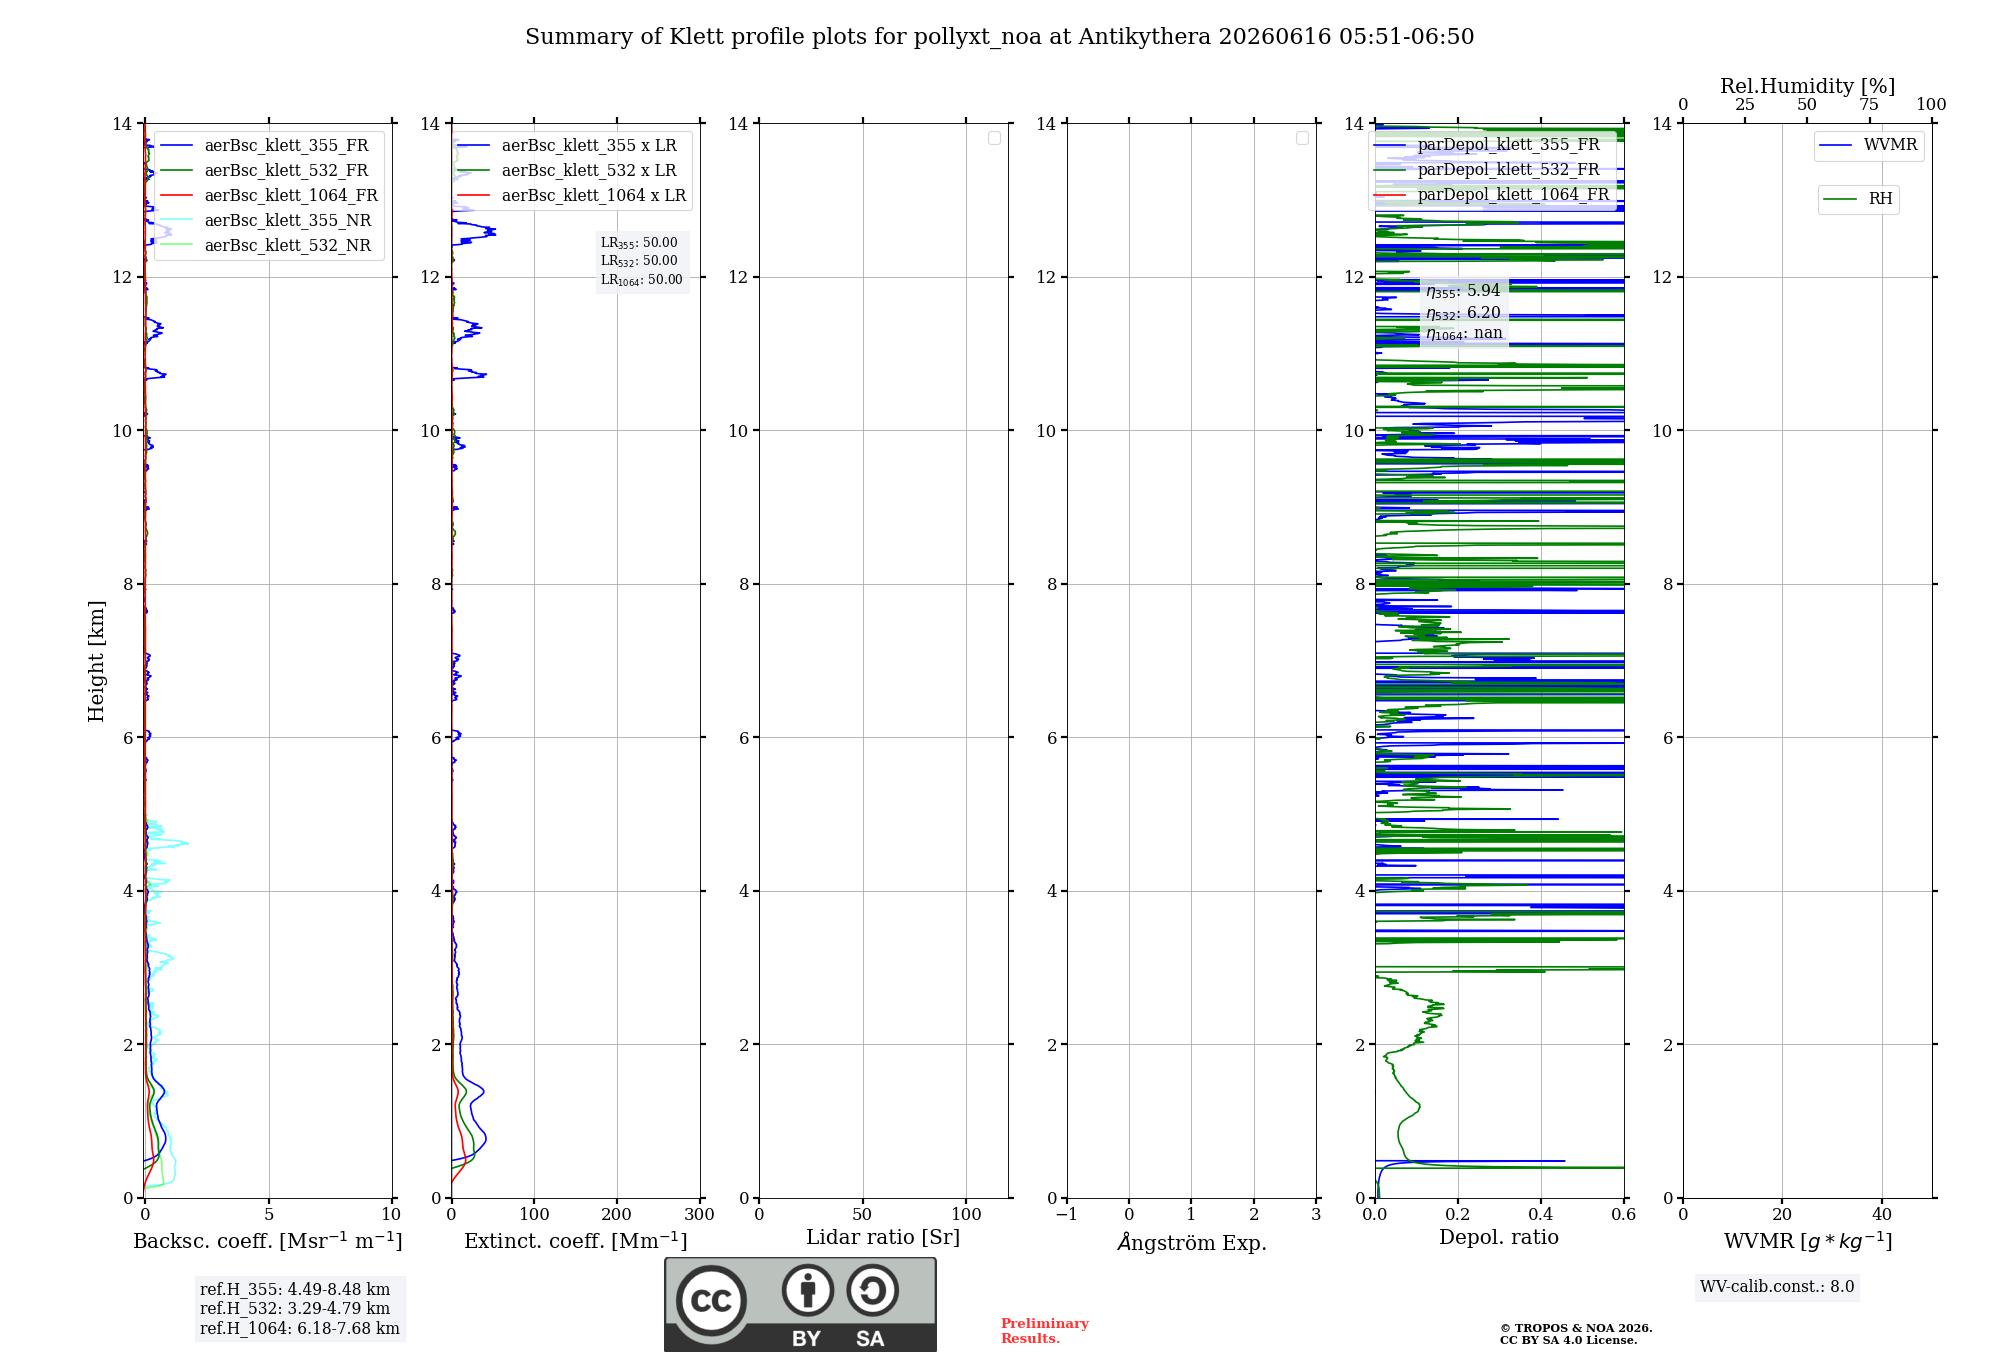This screenshot has width=2000, height=1360.
Task: Click ref.H_355: 4.49-8.48 km text
Action: (x=295, y=1290)
